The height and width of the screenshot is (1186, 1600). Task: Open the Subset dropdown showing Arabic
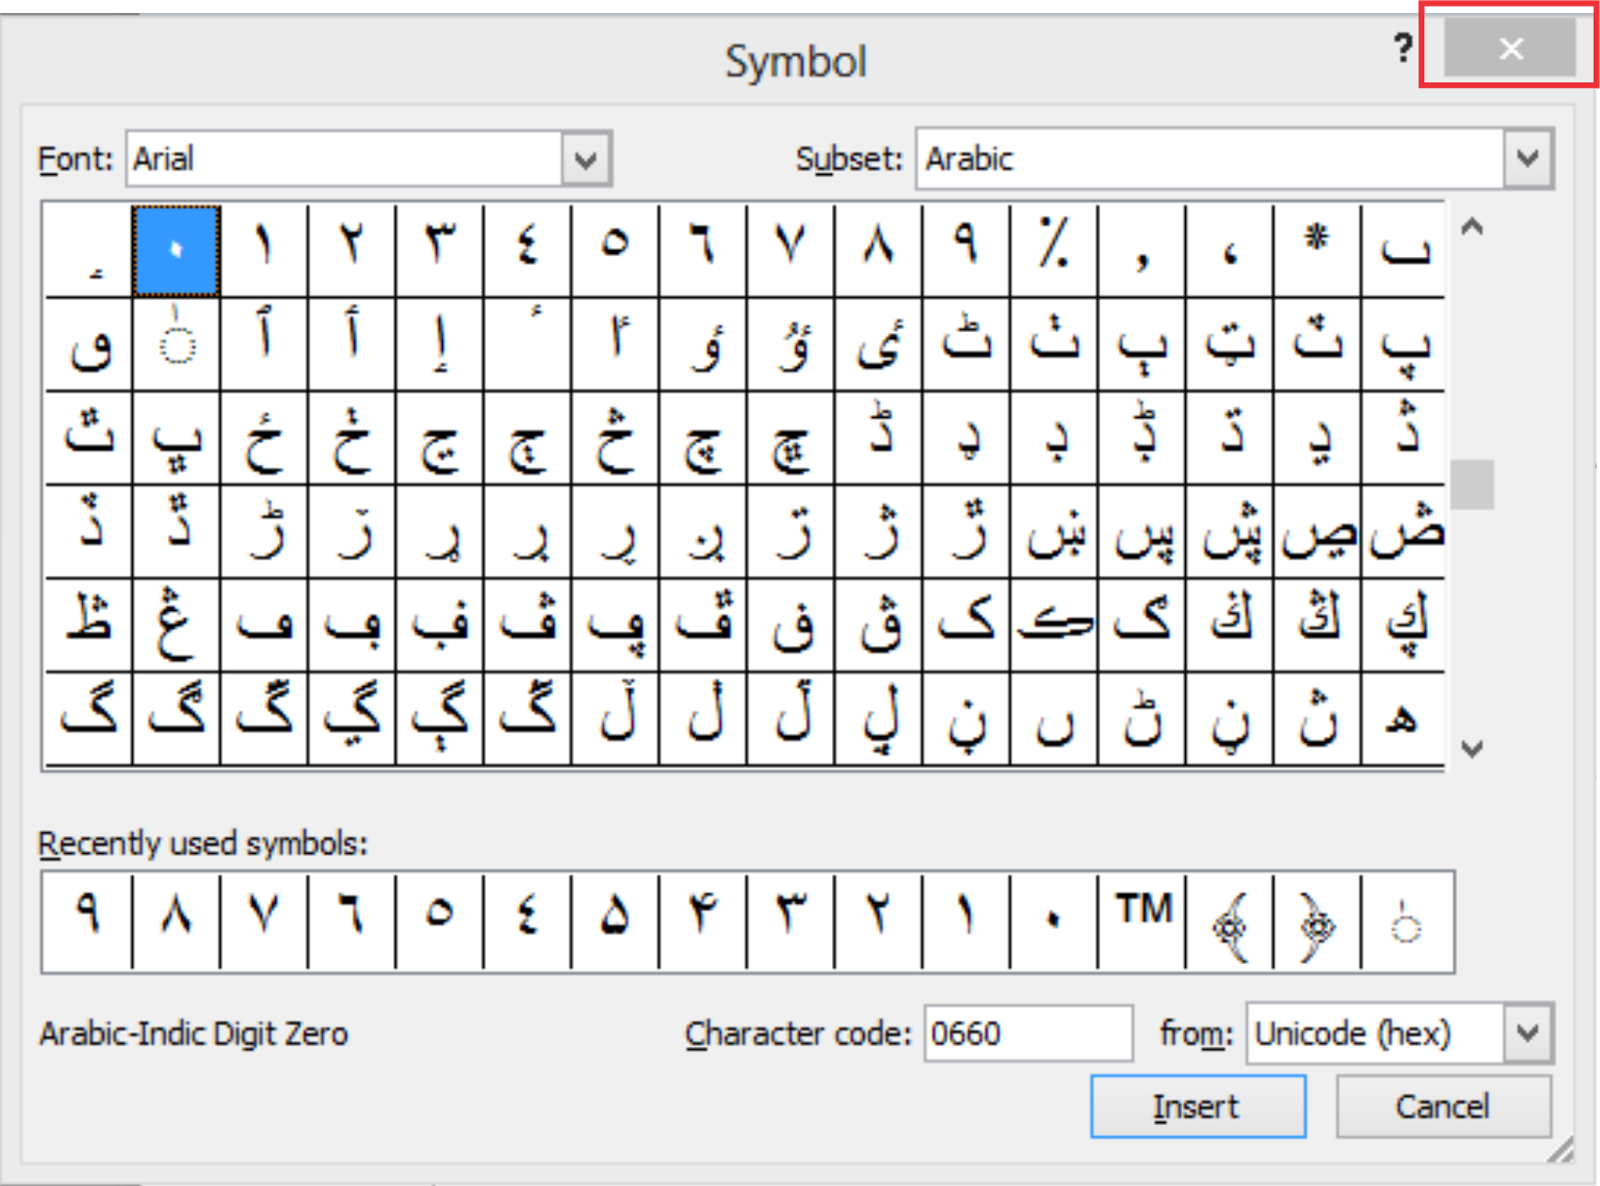[1526, 158]
